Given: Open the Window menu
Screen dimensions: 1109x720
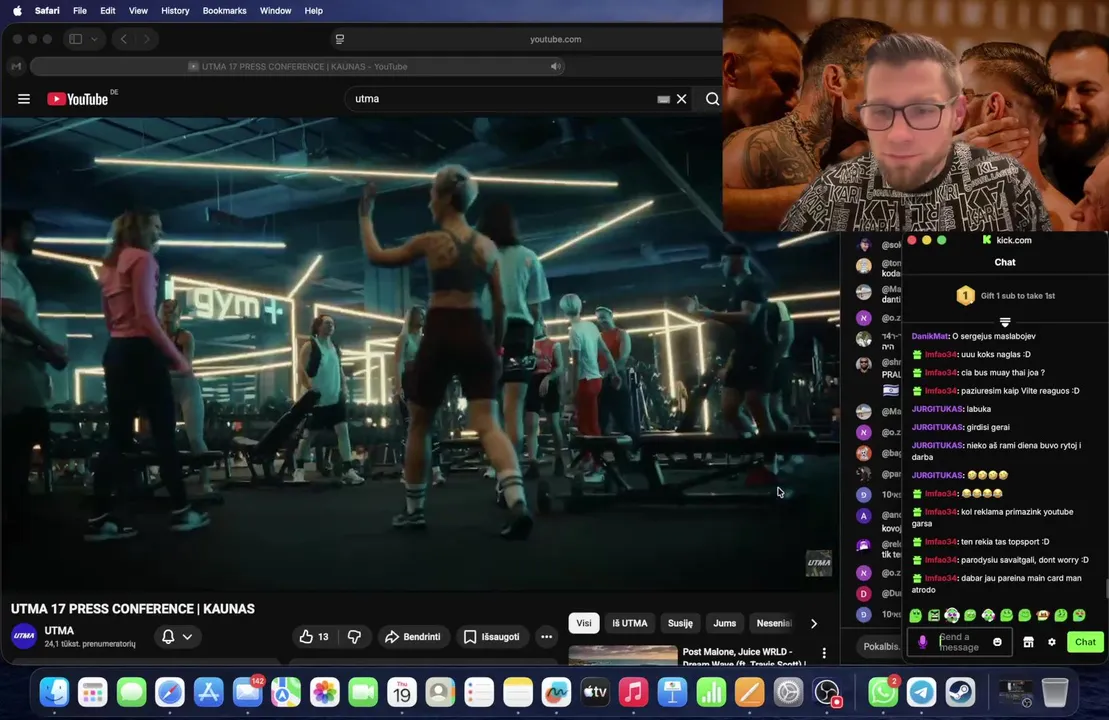Looking at the screenshot, I should point(275,11).
